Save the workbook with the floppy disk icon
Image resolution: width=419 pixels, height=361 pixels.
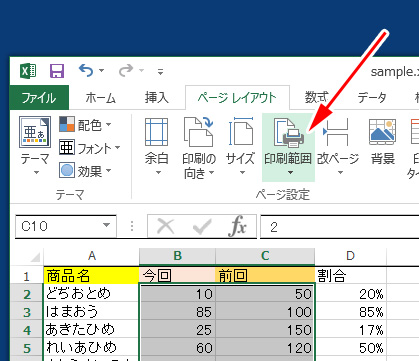[x=57, y=71]
